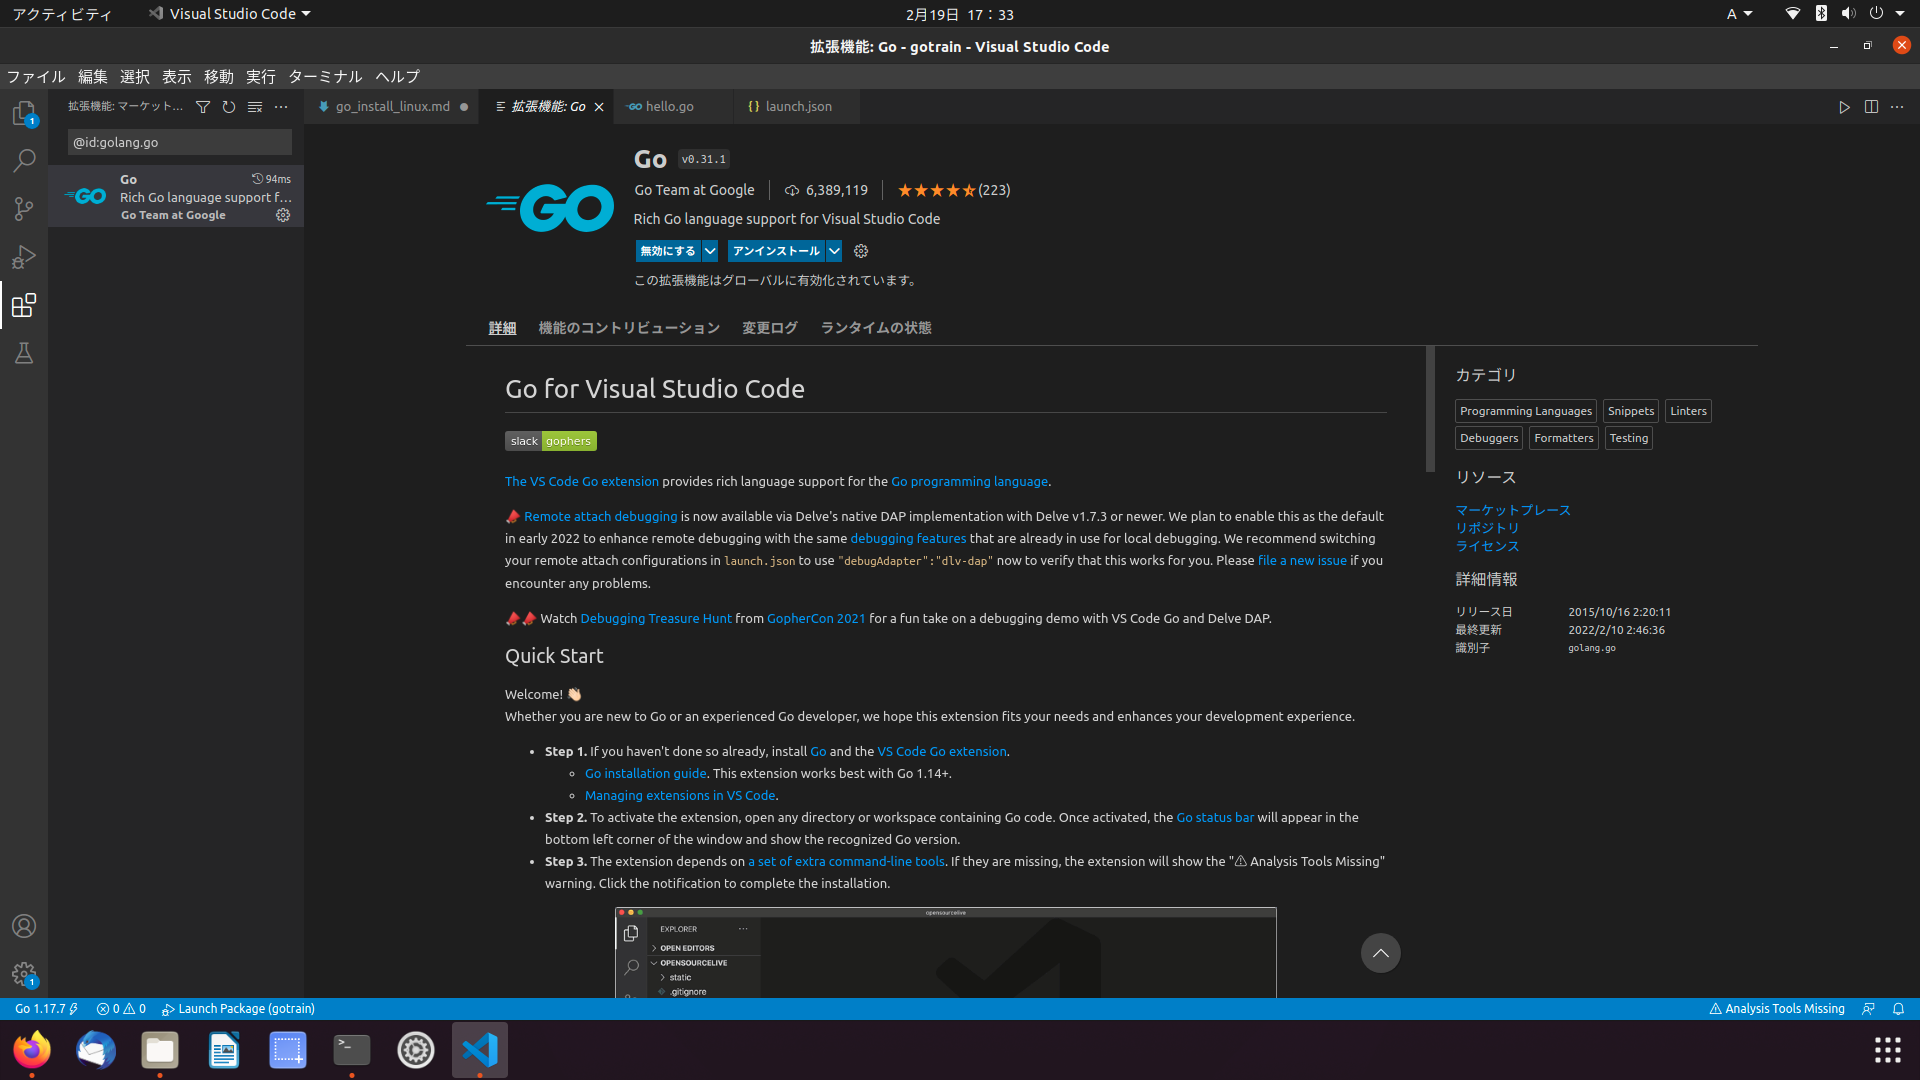Click the Analysis Tools Missing status warning
The height and width of the screenshot is (1080, 1920).
[1777, 1008]
